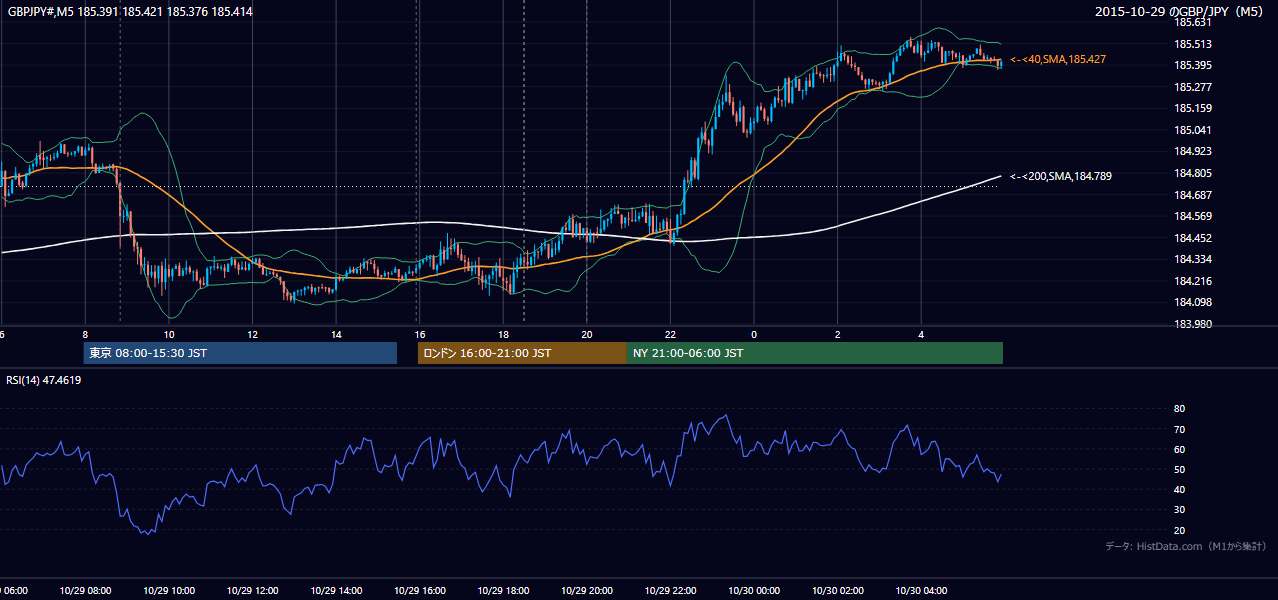Click price axis value 185.513
The height and width of the screenshot is (600, 1278).
(x=1192, y=44)
